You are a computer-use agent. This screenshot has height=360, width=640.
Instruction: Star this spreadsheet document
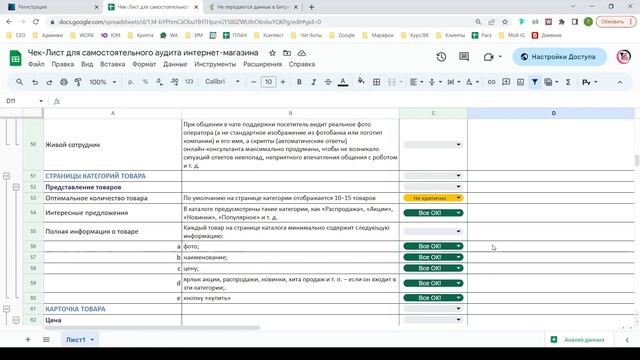tap(272, 53)
